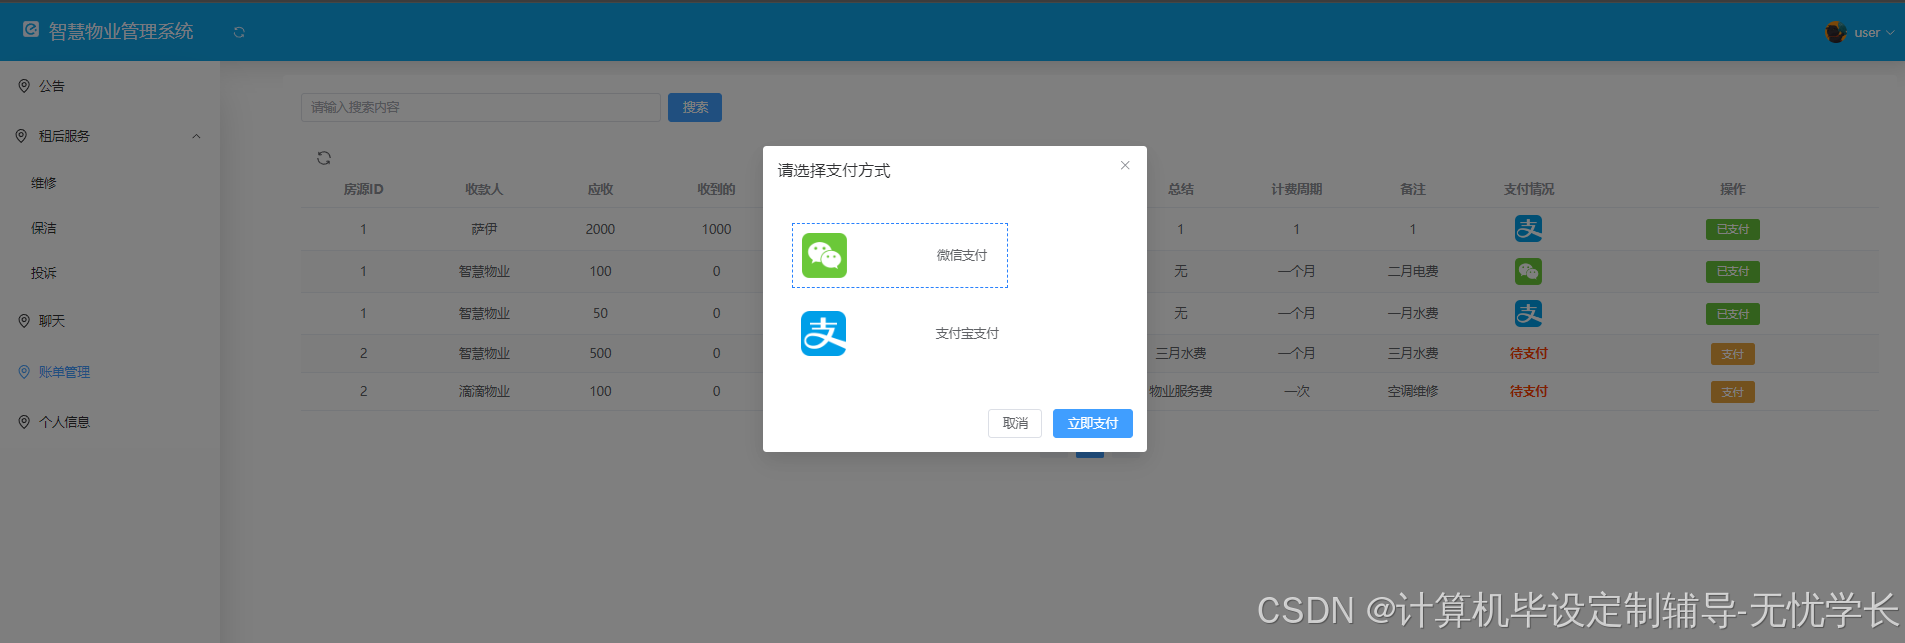Click the 二月电费 remark cell

click(x=1412, y=271)
